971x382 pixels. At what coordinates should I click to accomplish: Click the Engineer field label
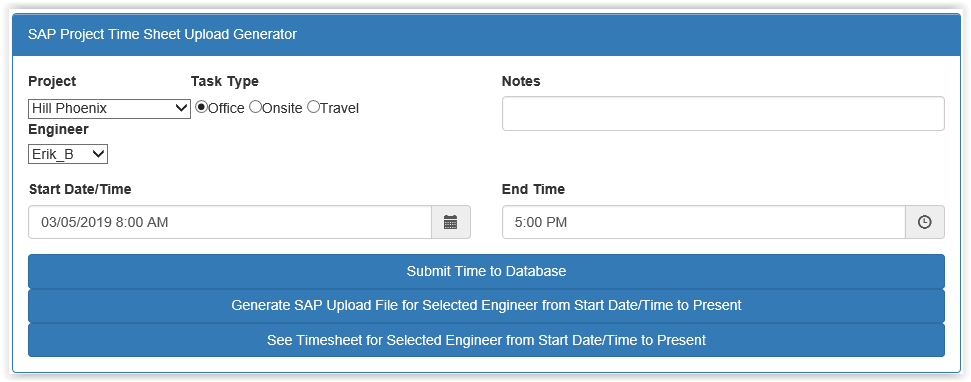click(x=58, y=129)
